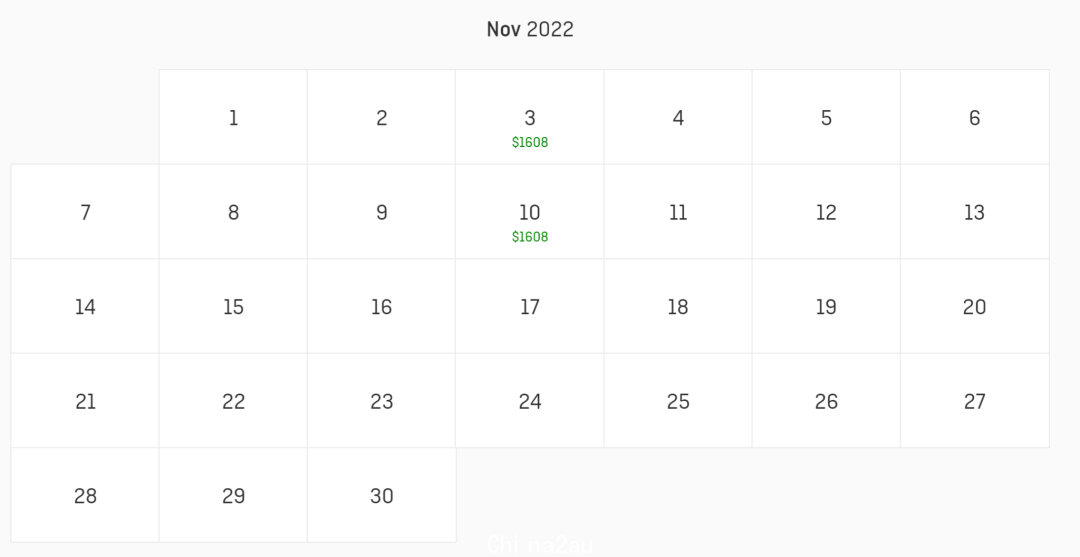Choose date 1 in the calendar
The width and height of the screenshot is (1080, 557).
click(x=233, y=117)
